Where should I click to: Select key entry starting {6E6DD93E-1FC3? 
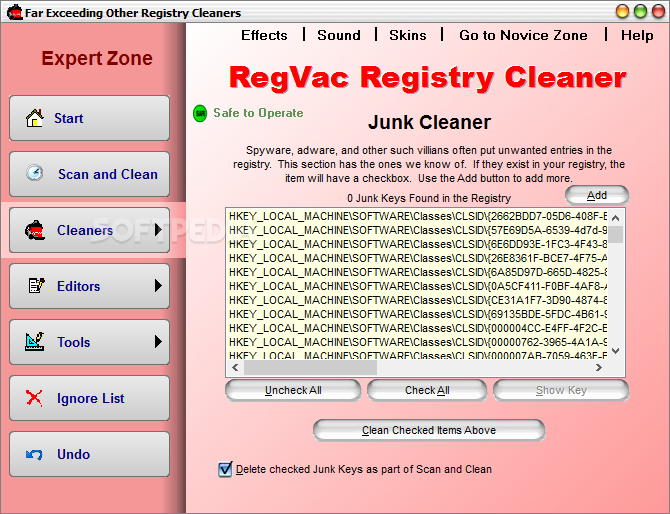coord(418,244)
